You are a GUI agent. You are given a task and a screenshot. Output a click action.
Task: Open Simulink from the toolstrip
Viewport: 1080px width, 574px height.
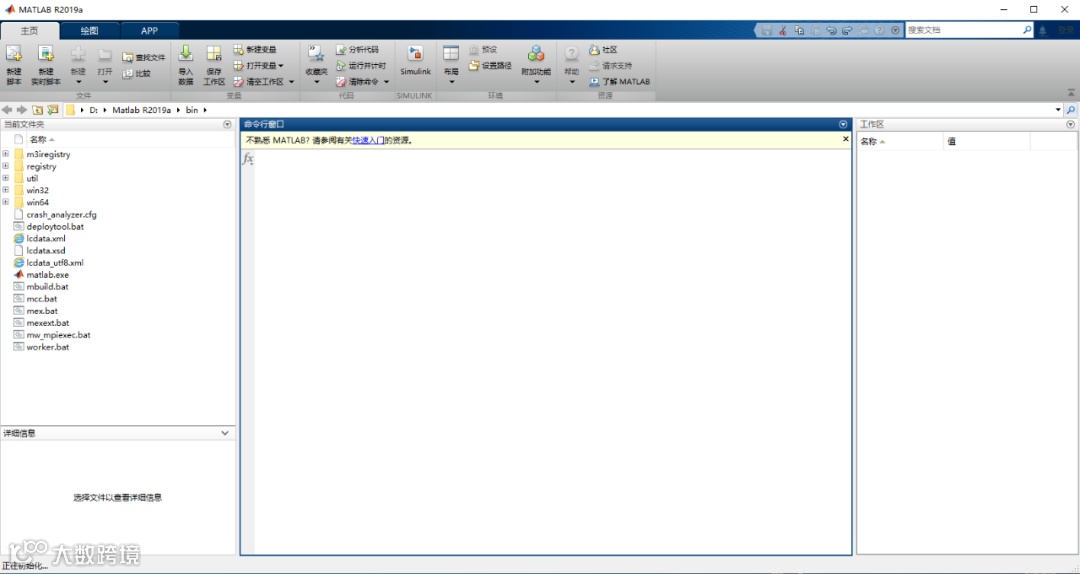[x=415, y=61]
